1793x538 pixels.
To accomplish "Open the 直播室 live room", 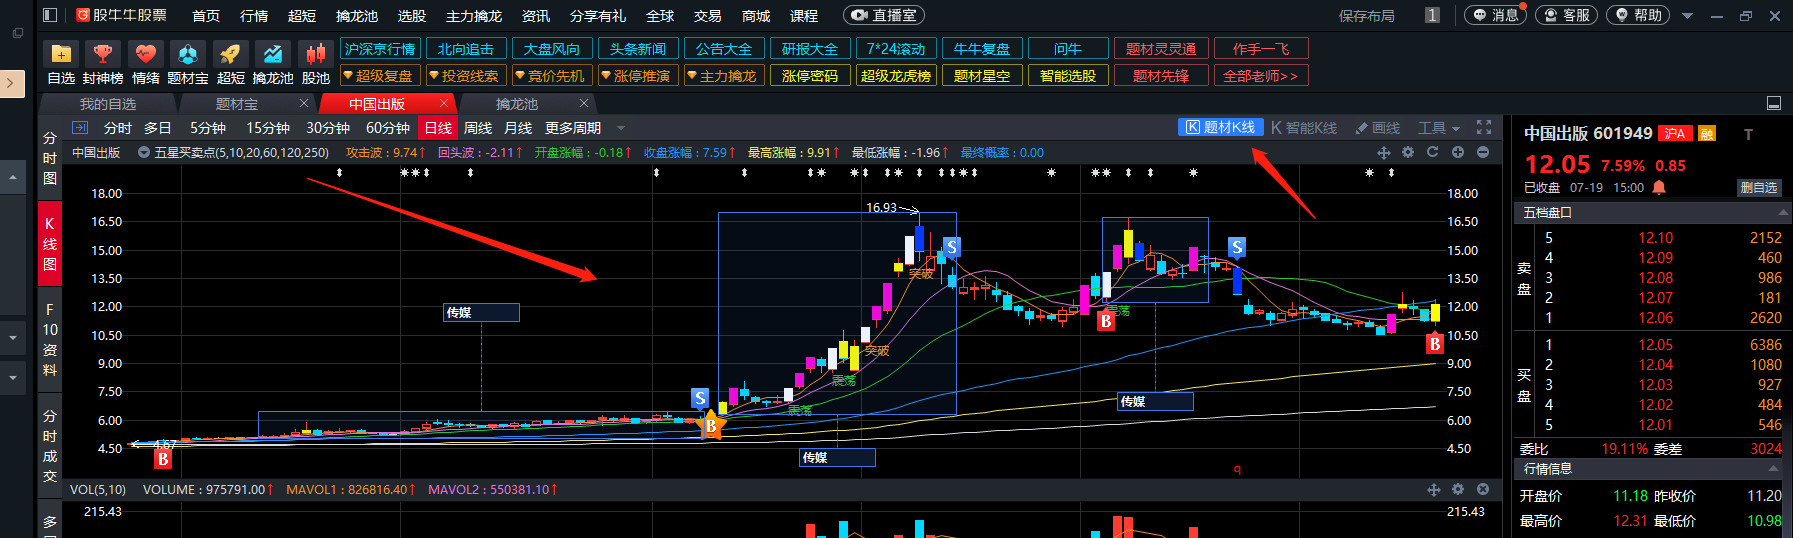I will (884, 15).
